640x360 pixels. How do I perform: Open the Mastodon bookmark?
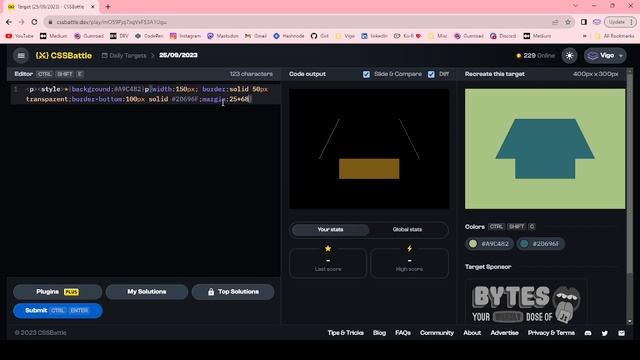coord(222,36)
